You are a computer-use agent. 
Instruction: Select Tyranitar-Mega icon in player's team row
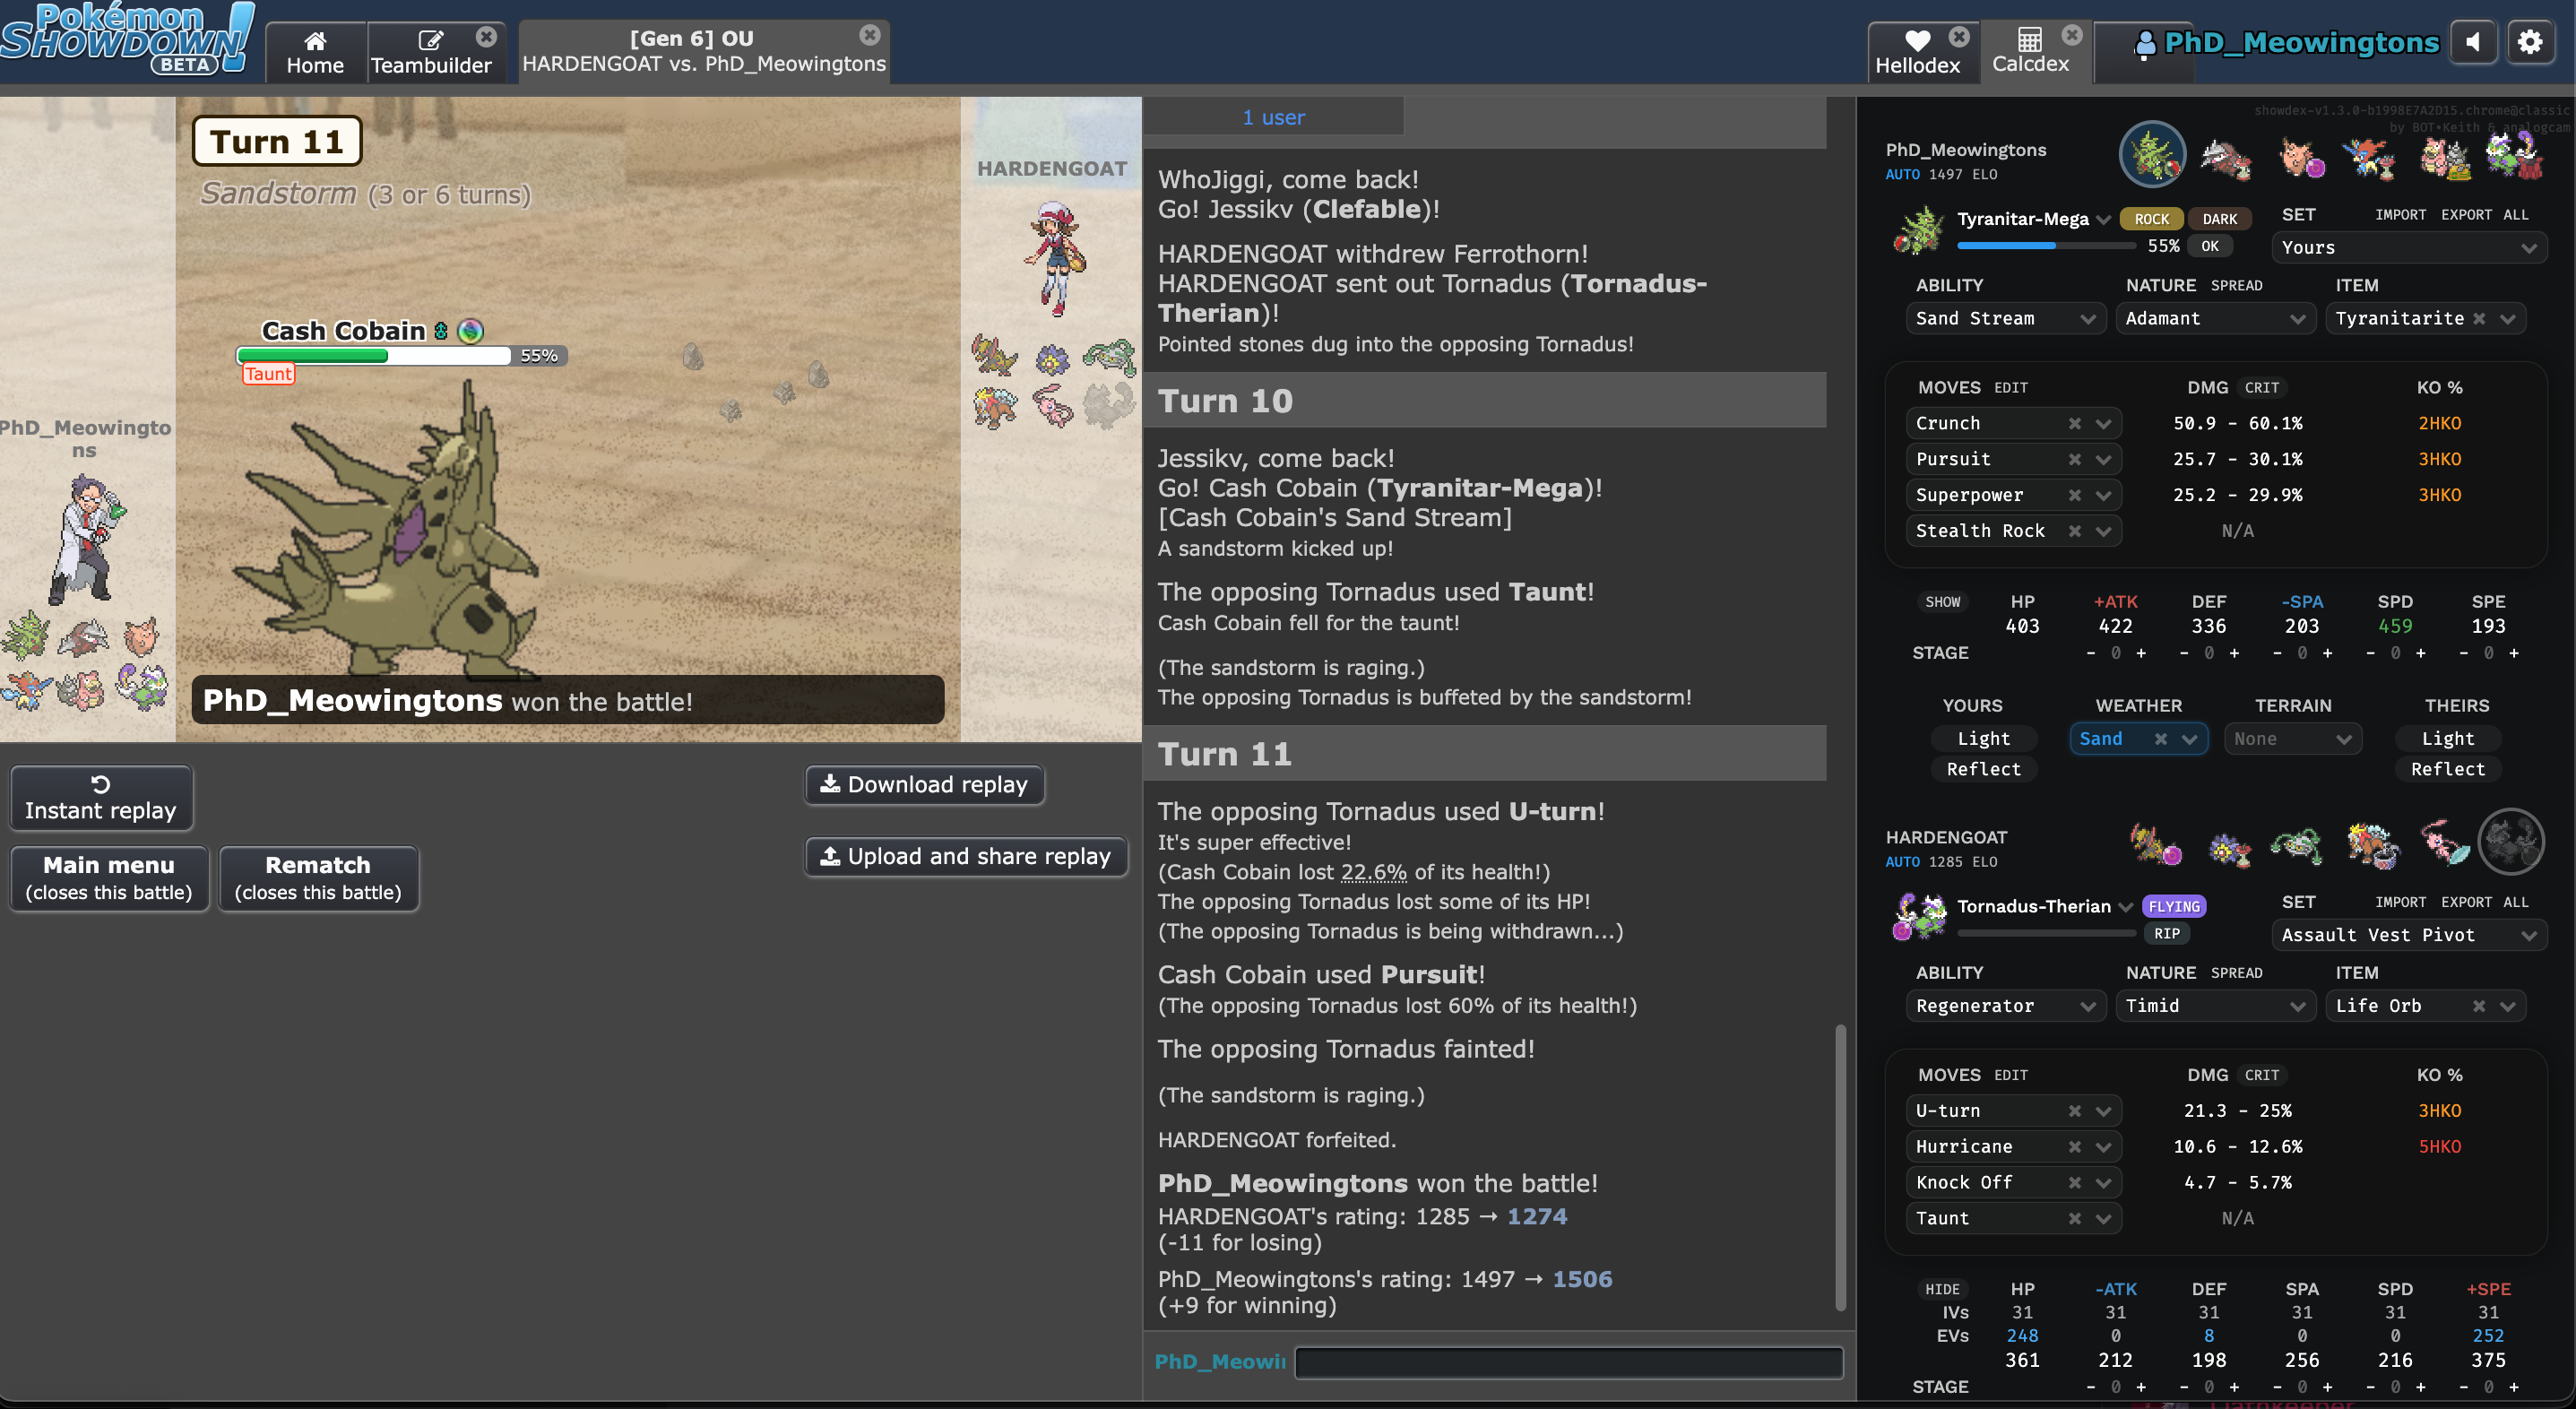point(2152,155)
